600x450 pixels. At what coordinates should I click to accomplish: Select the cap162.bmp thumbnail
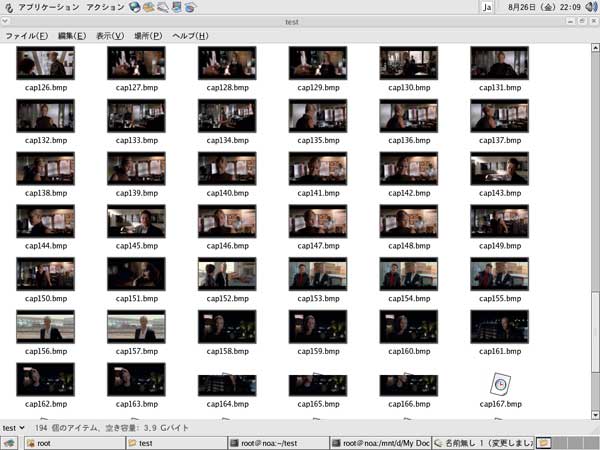point(46,380)
